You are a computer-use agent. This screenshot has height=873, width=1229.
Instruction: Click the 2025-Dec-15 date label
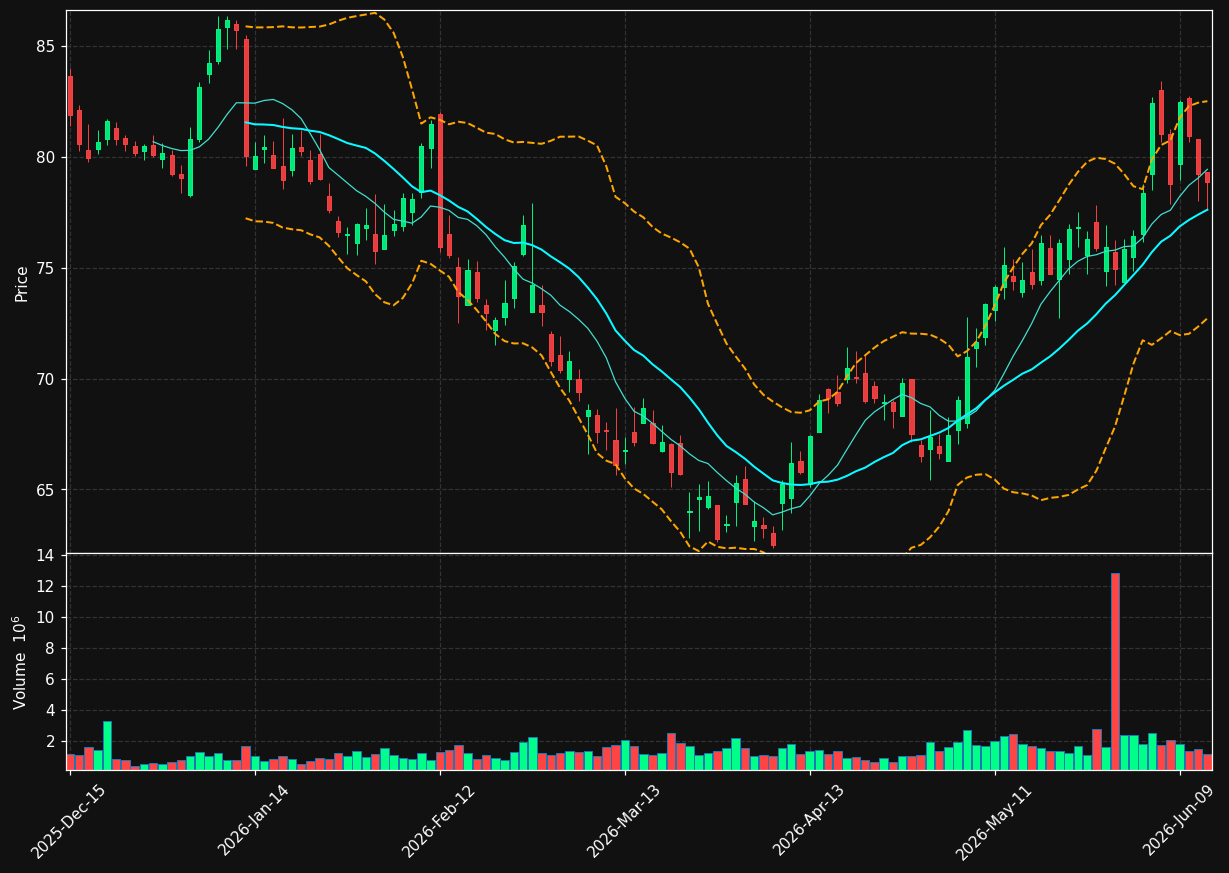pos(69,821)
